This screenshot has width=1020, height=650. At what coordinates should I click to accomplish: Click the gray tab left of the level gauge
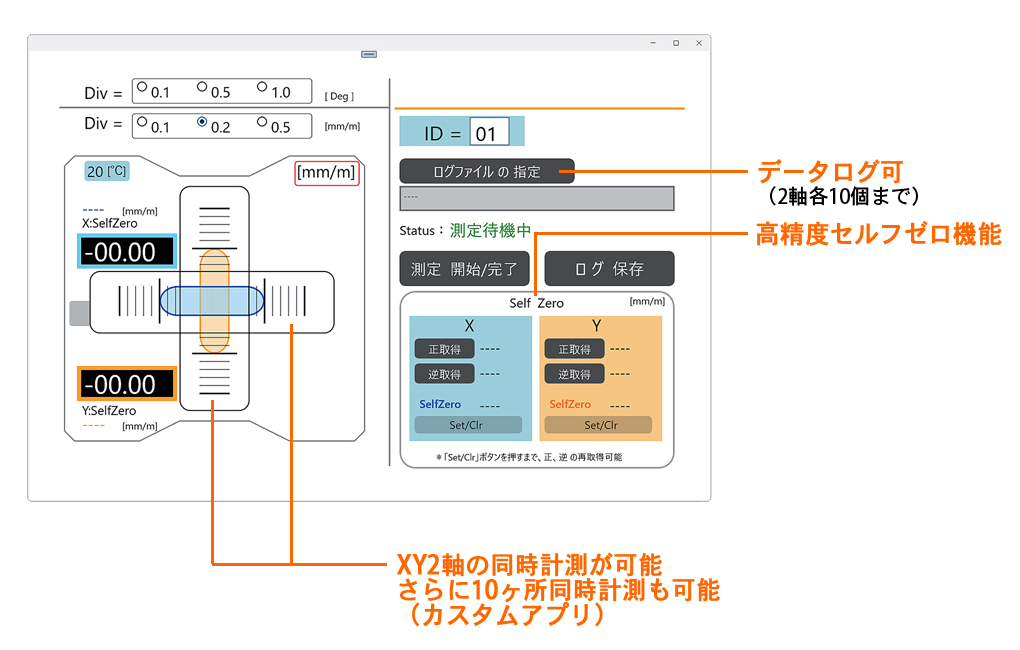78,314
